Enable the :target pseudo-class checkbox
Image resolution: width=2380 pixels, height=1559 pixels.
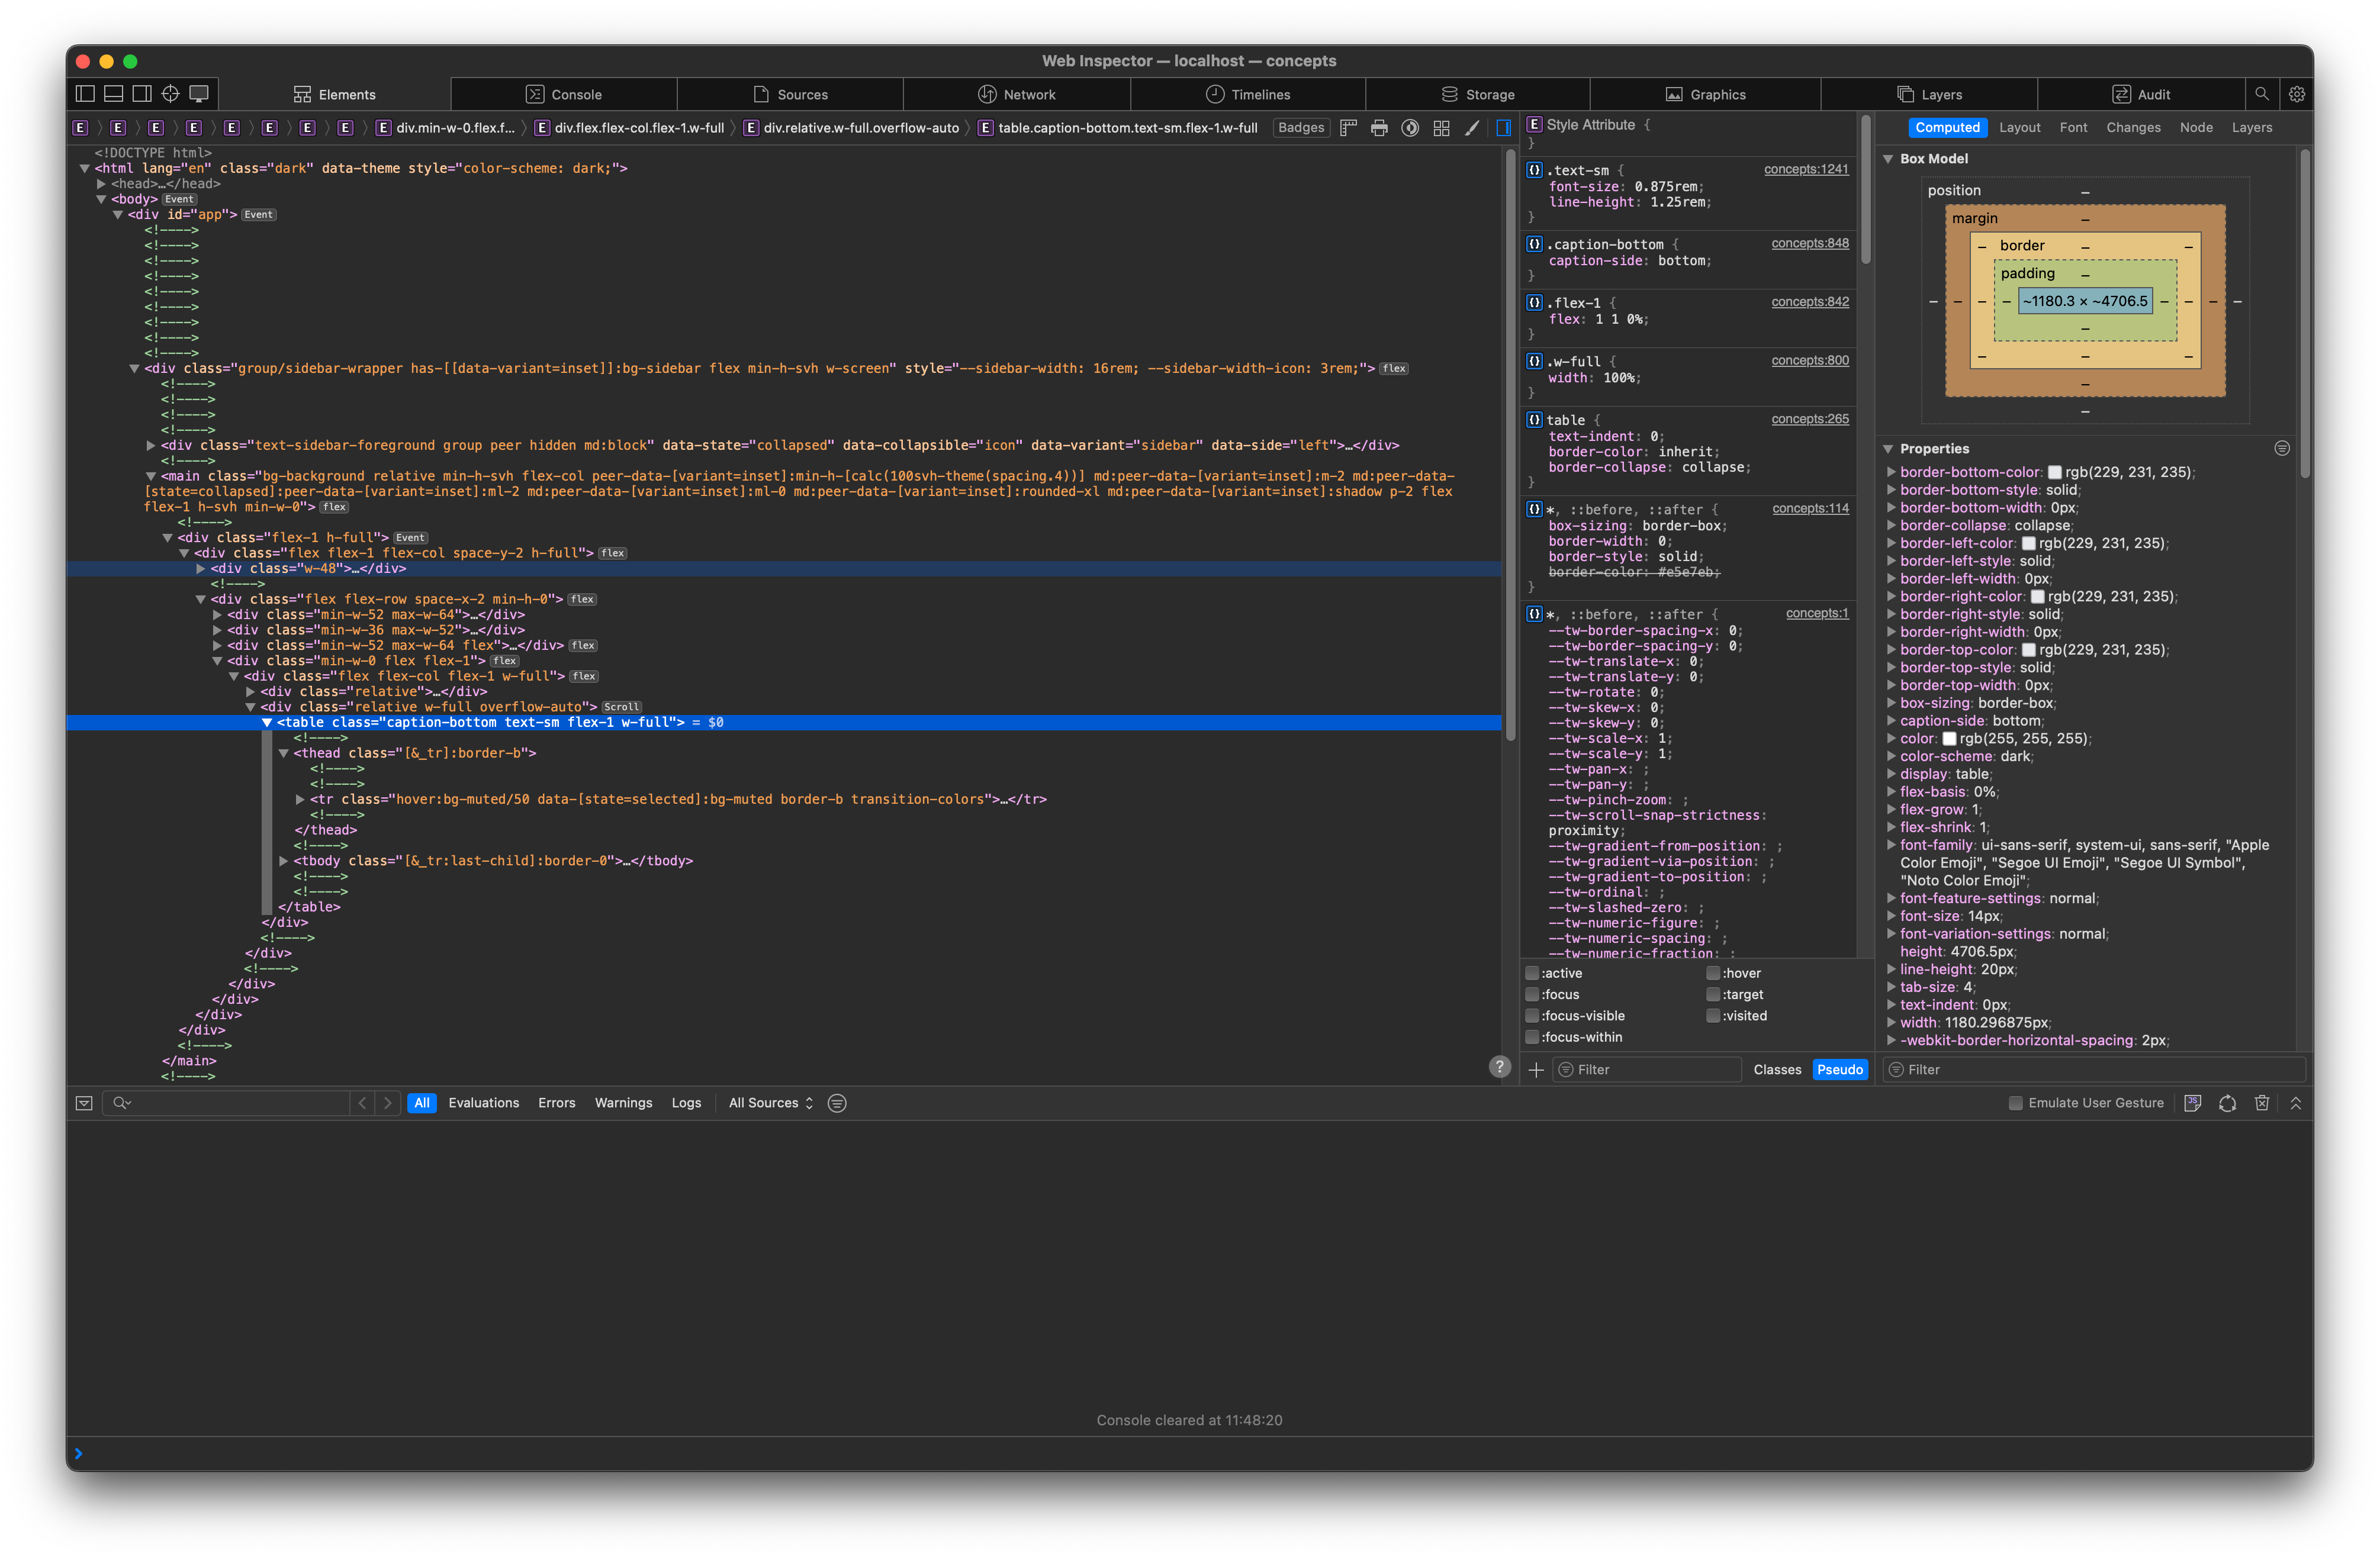[1712, 994]
